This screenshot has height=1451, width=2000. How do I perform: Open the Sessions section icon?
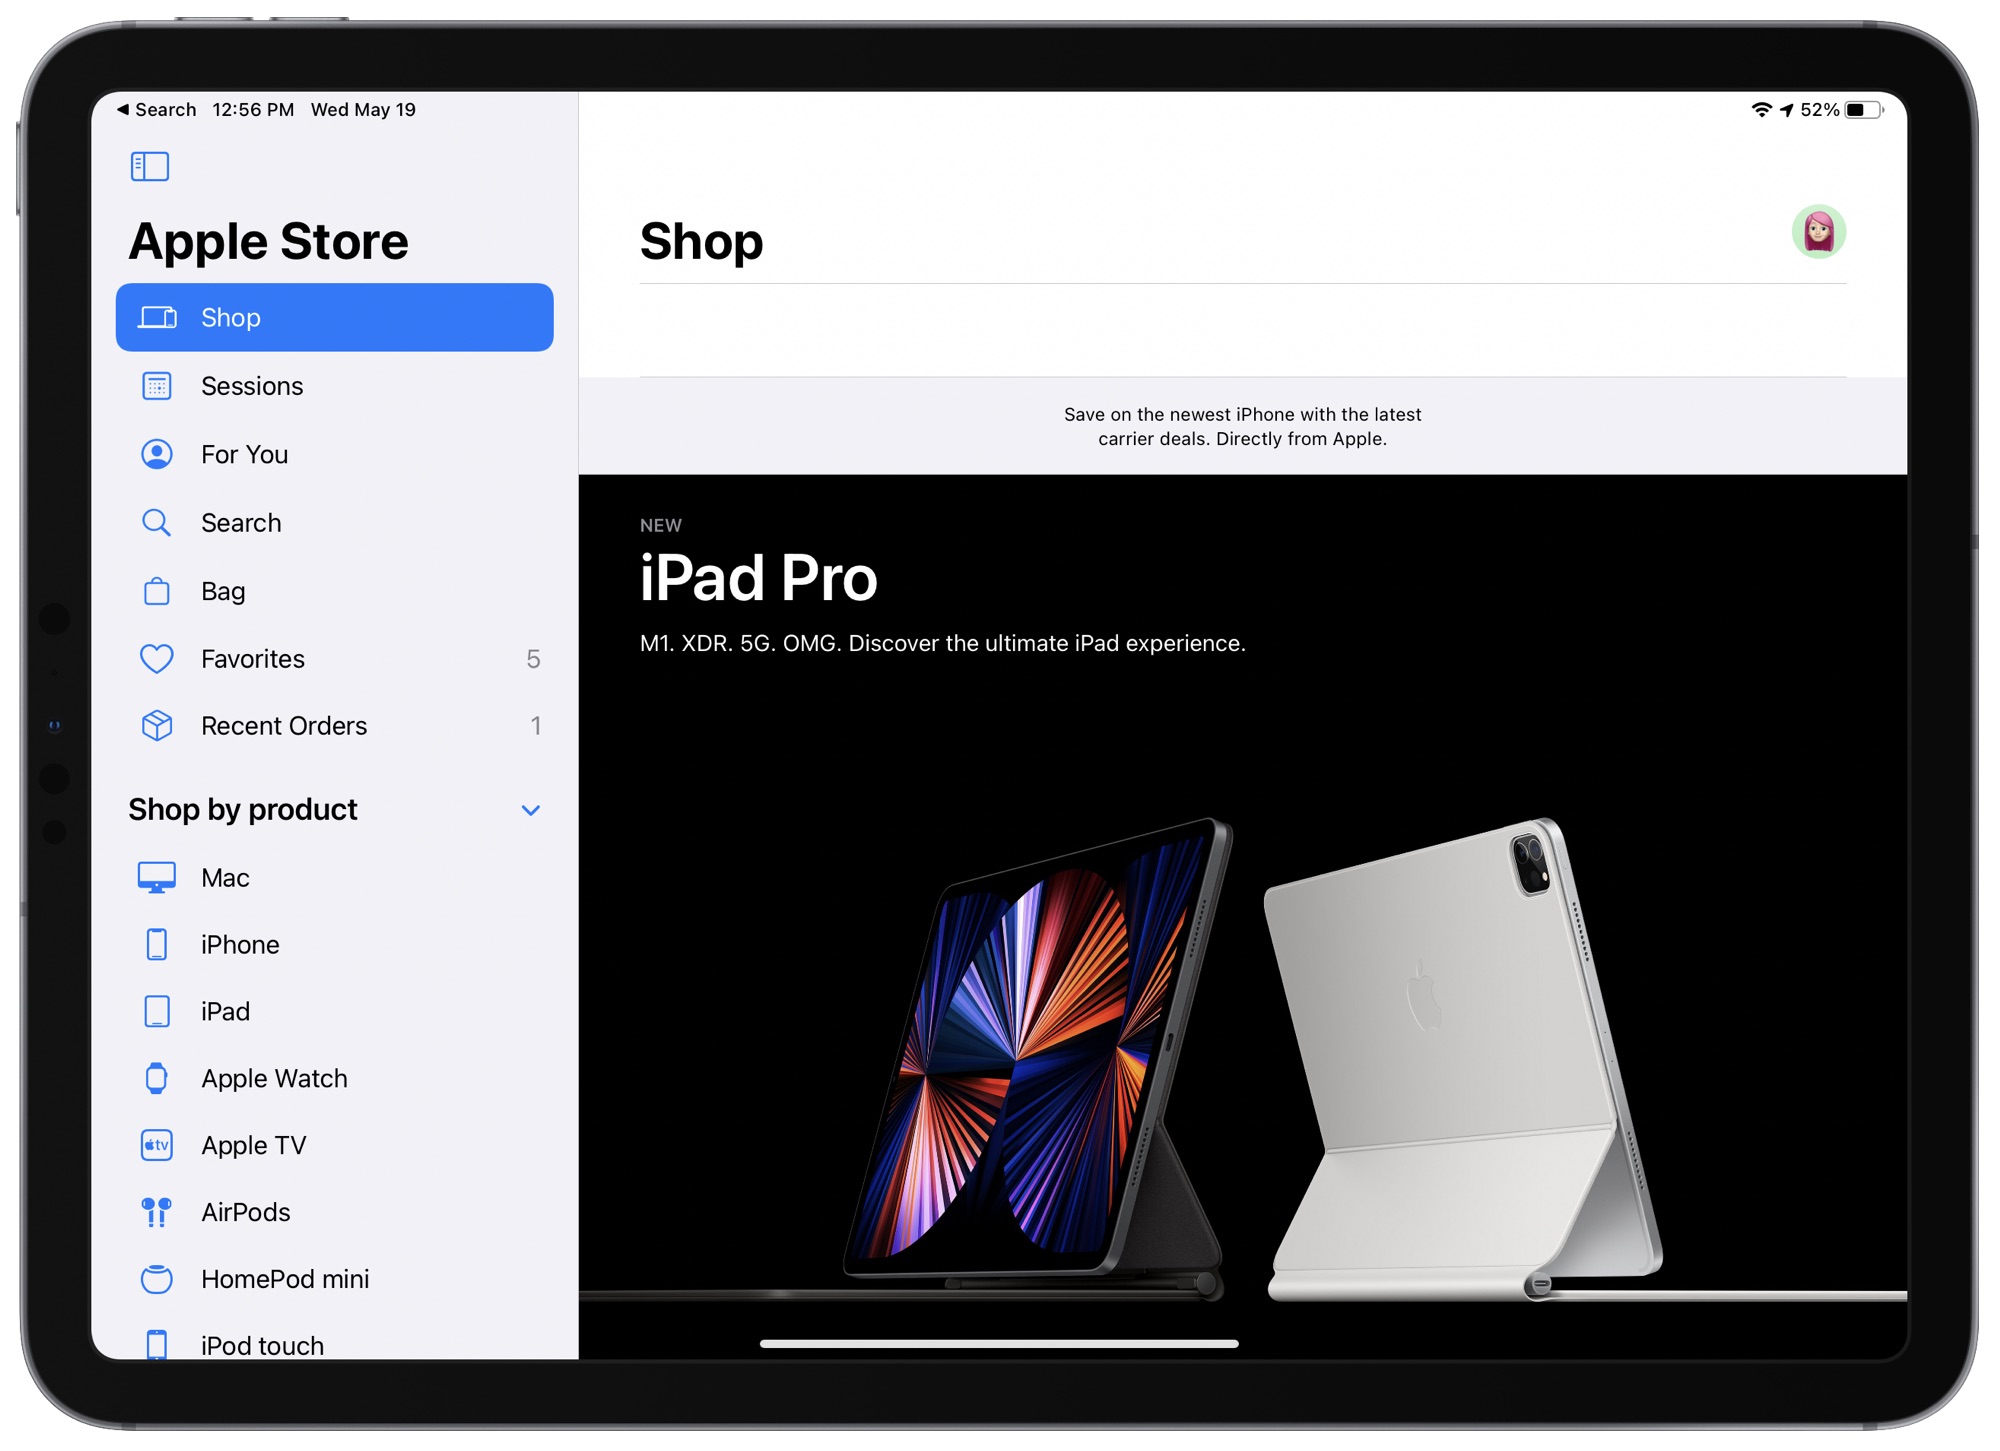tap(157, 384)
